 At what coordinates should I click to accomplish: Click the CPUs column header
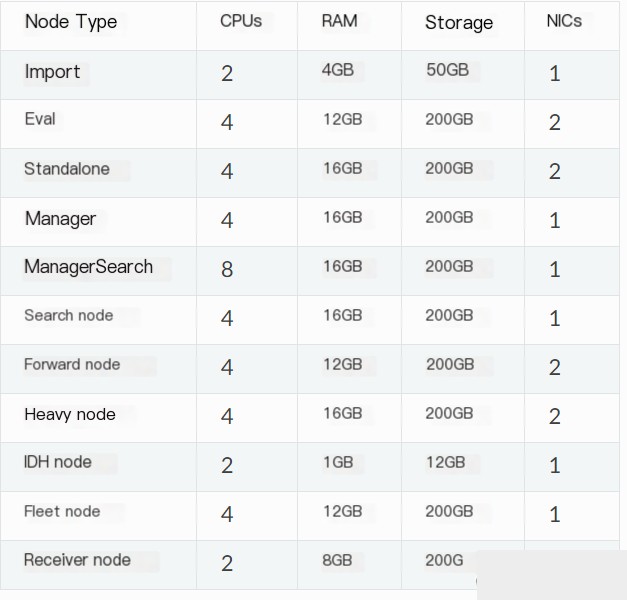coord(241,21)
